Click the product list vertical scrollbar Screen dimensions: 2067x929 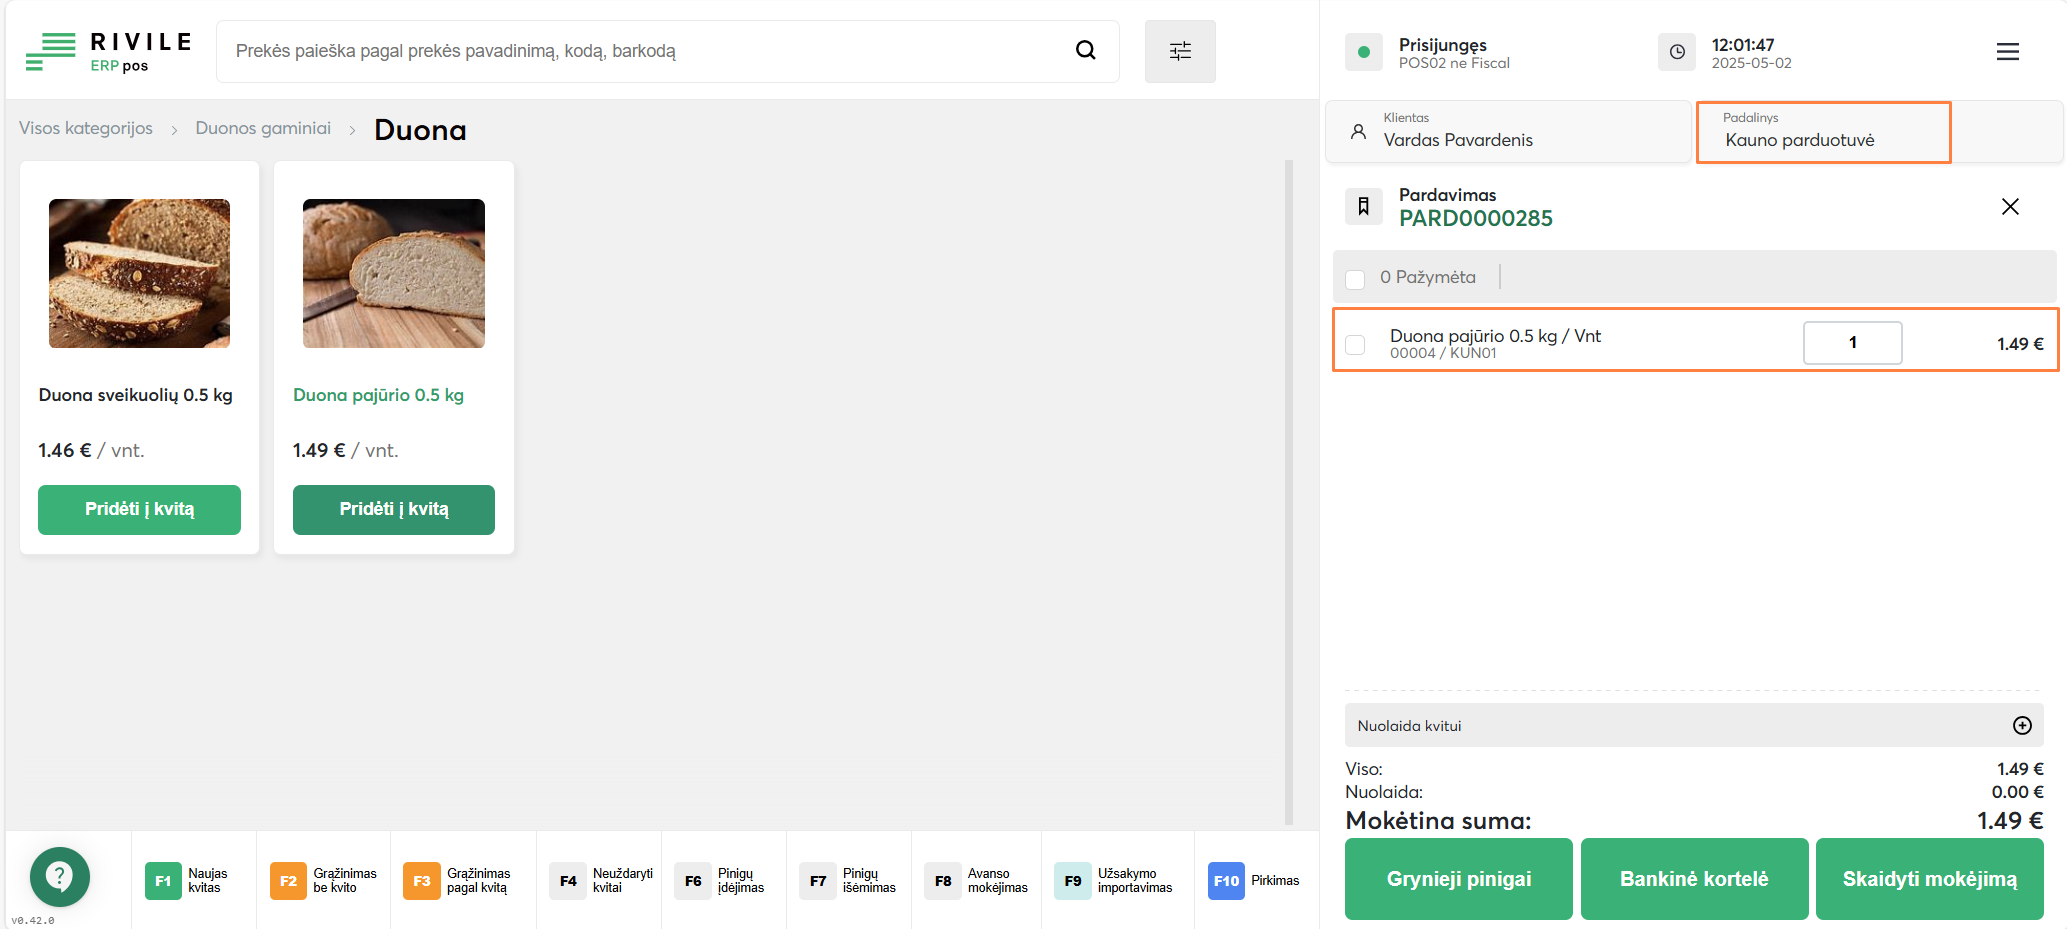(1288, 490)
